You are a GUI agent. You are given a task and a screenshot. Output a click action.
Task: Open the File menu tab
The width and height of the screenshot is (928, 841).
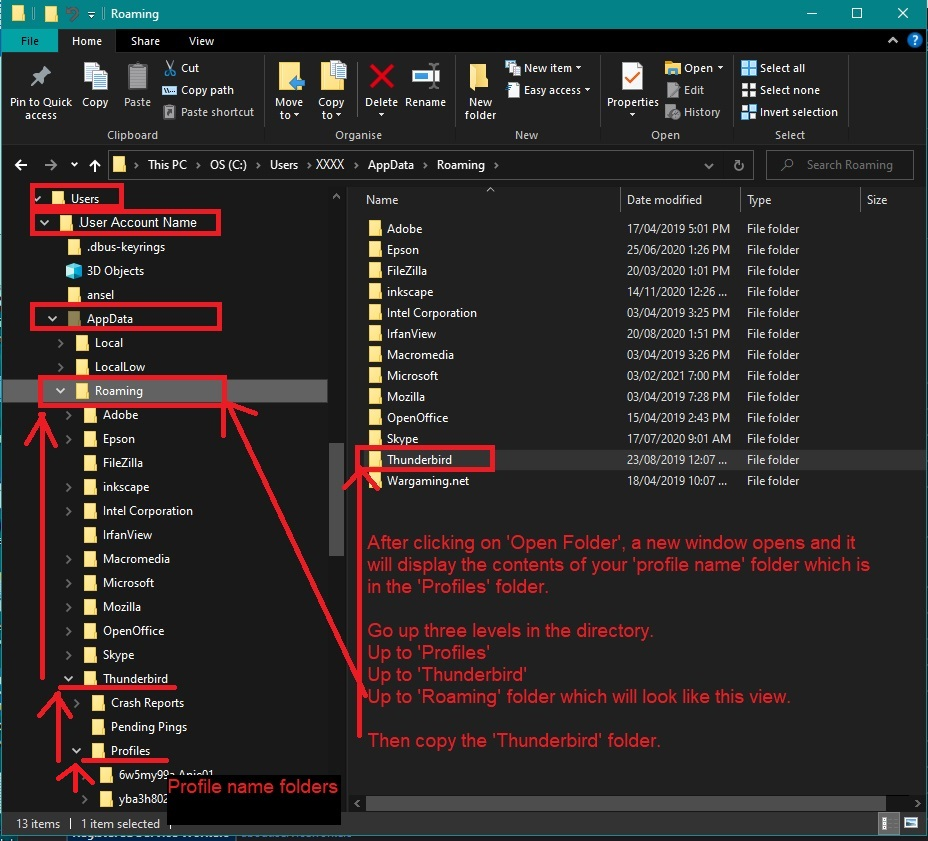coord(30,41)
